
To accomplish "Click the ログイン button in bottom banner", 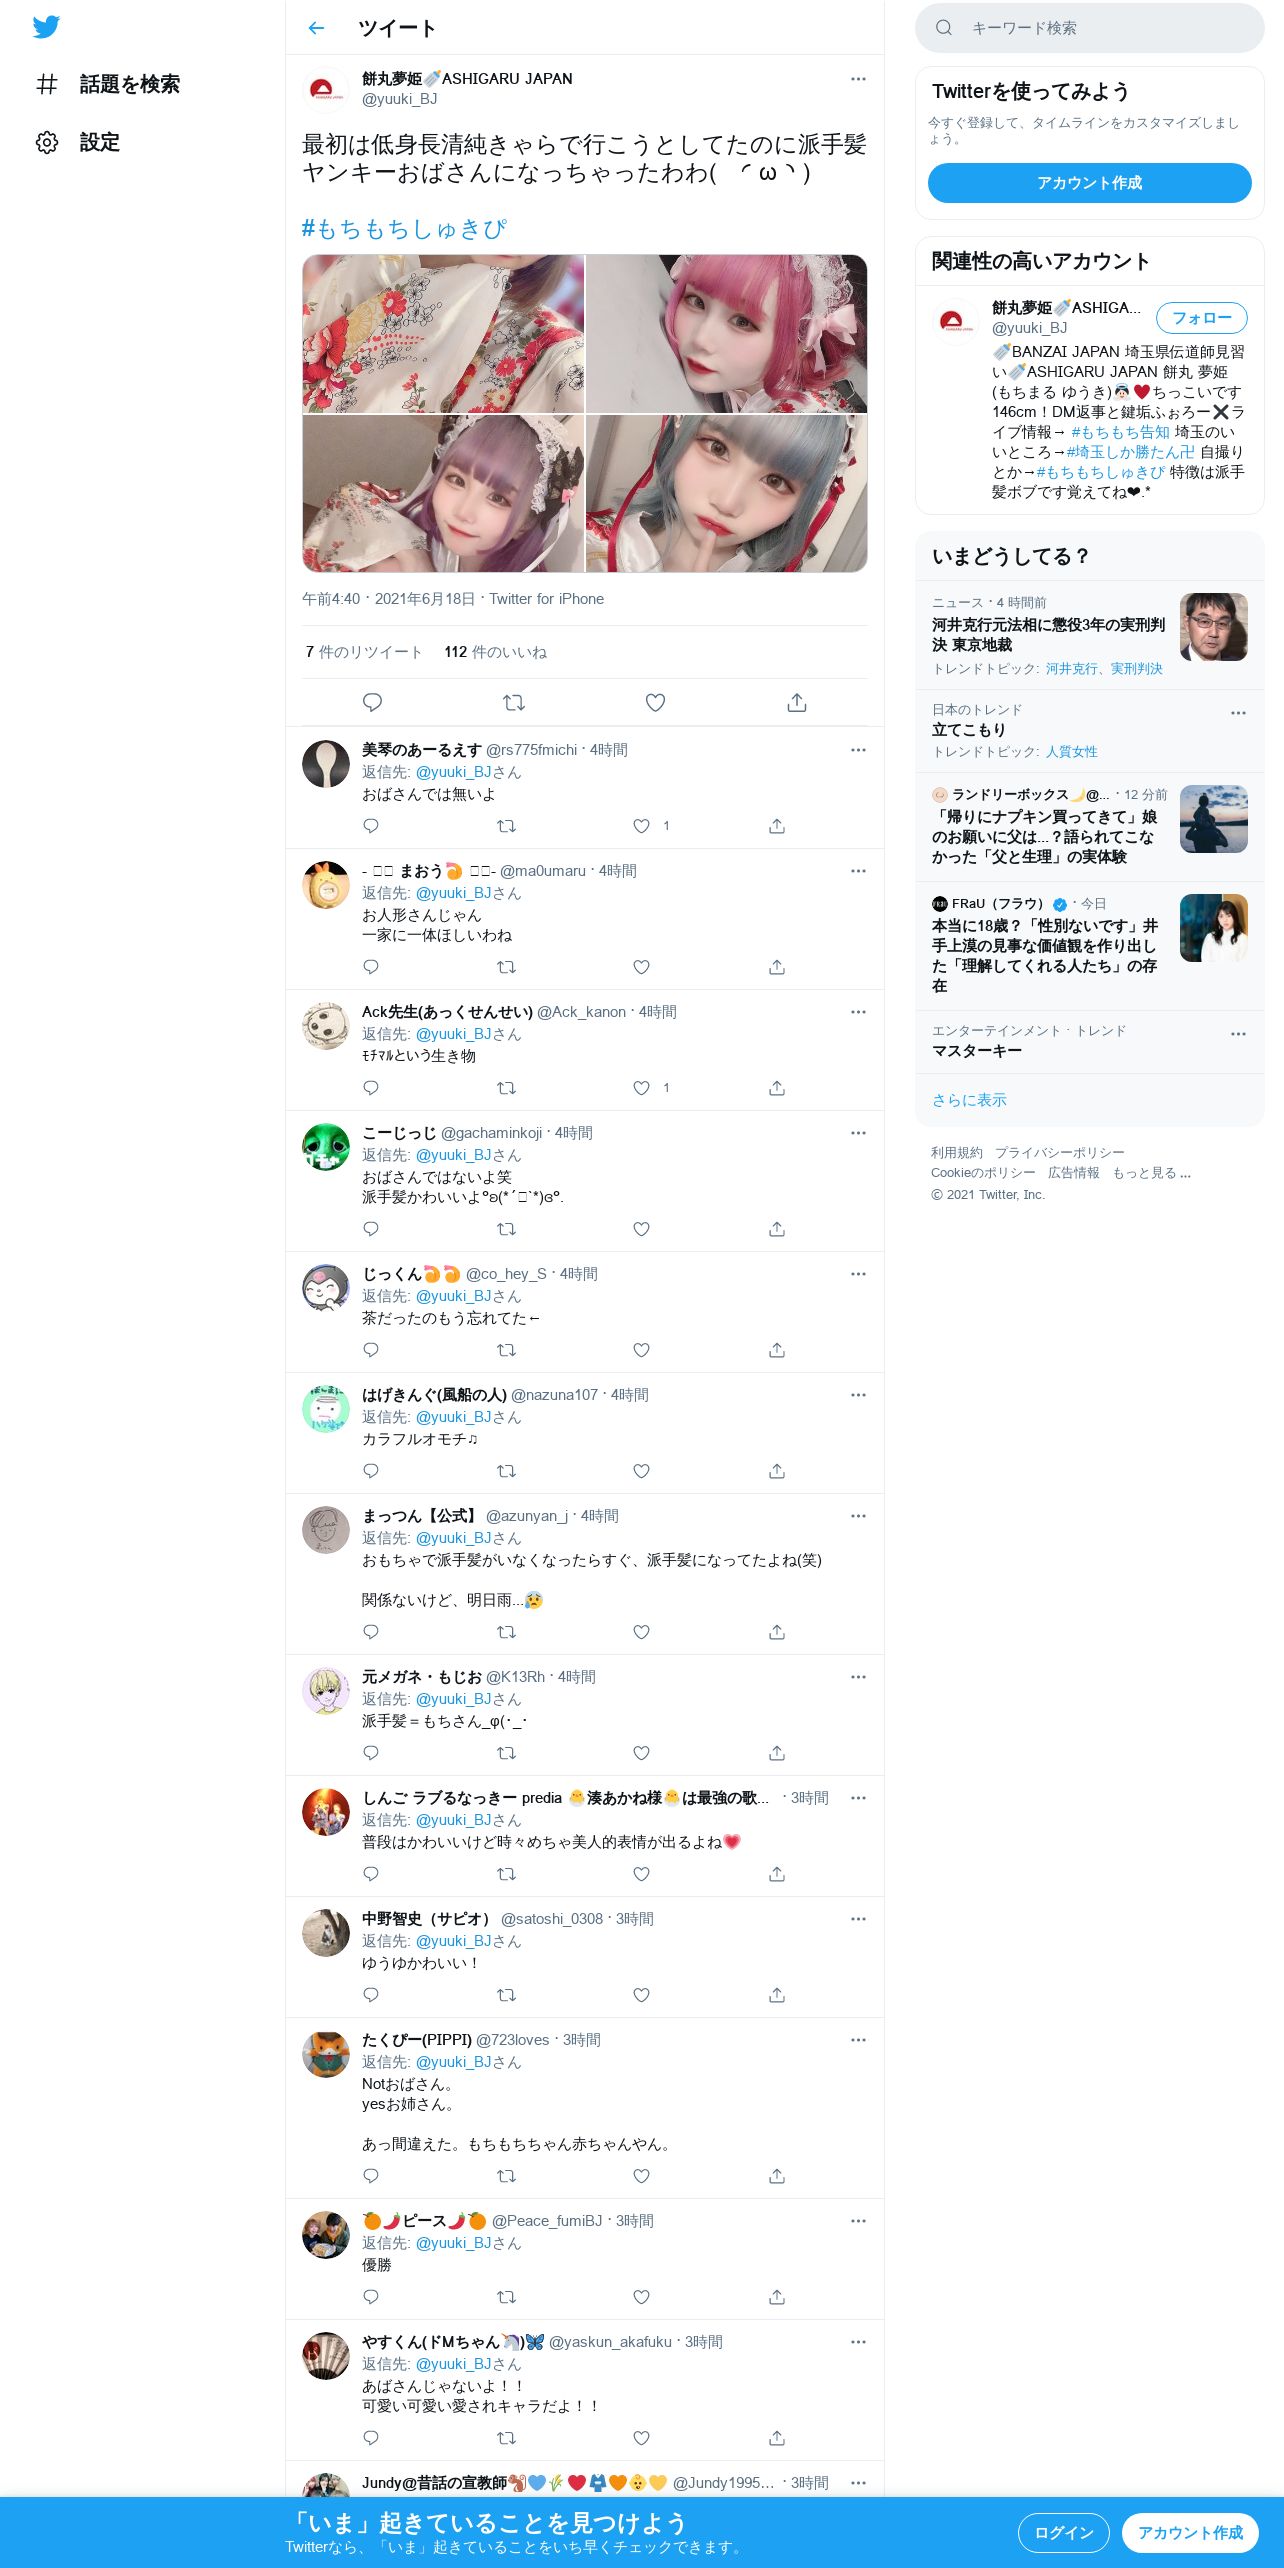I will 1063,2532.
